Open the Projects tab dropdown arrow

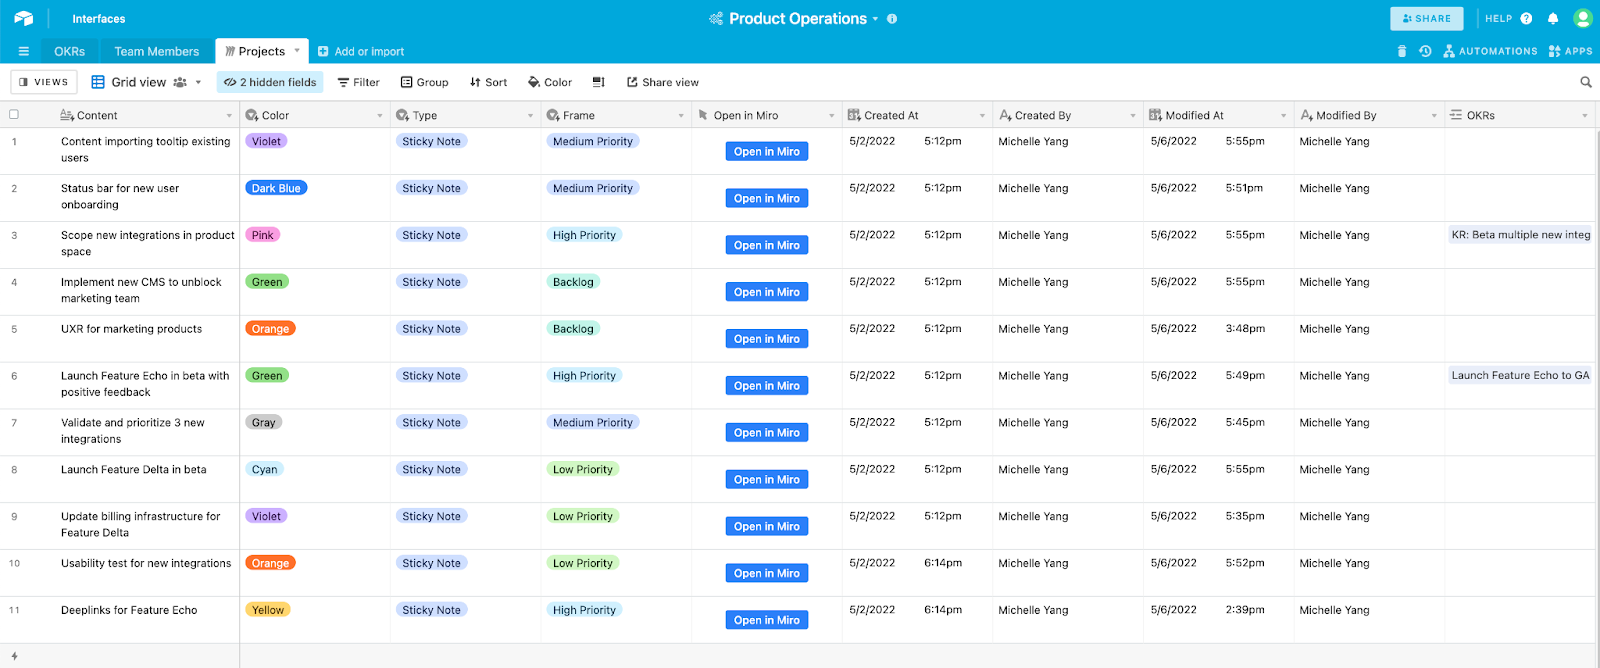pyautogui.click(x=297, y=50)
